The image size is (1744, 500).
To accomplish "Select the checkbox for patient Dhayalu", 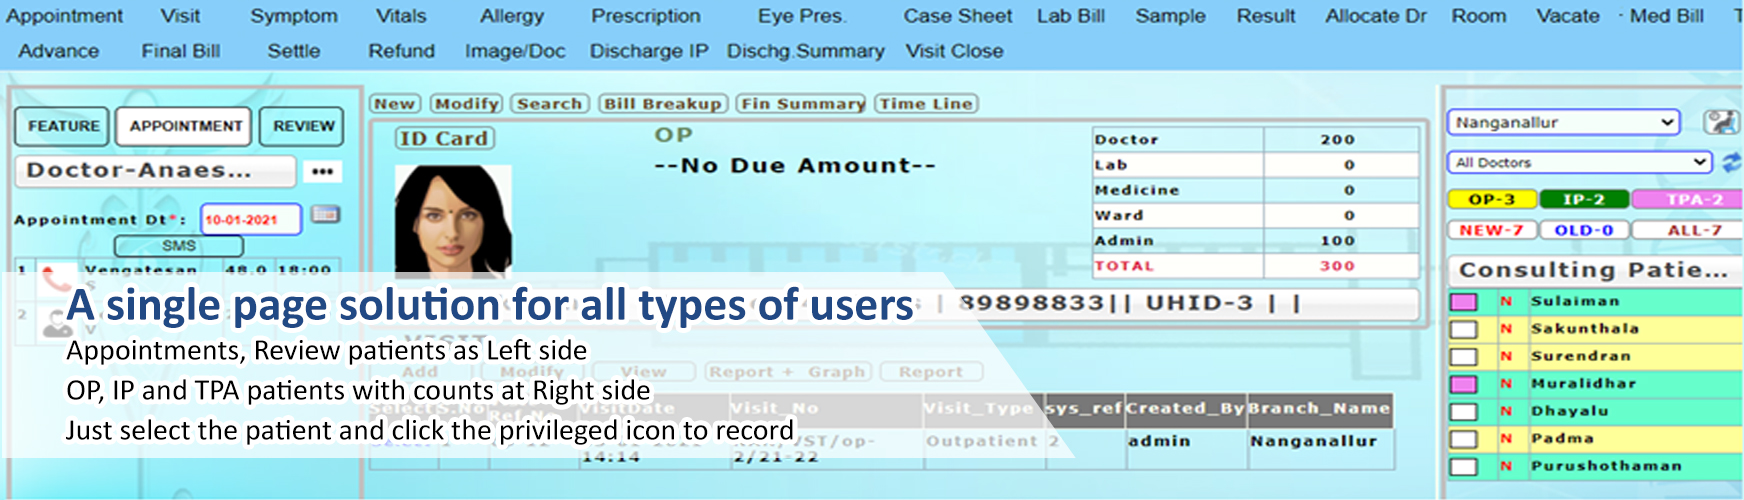I will (x=1464, y=412).
